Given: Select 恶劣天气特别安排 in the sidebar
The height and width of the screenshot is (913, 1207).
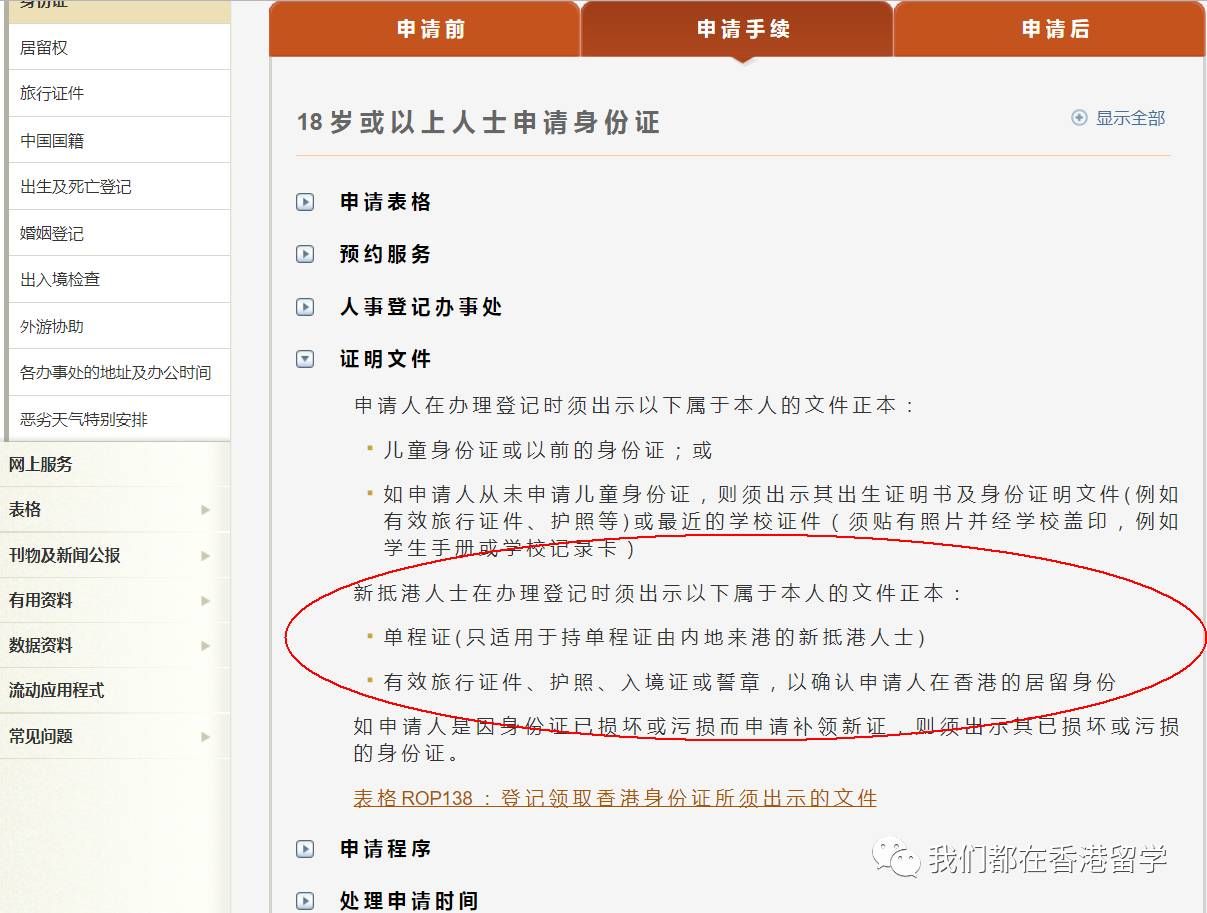Looking at the screenshot, I should (82, 418).
